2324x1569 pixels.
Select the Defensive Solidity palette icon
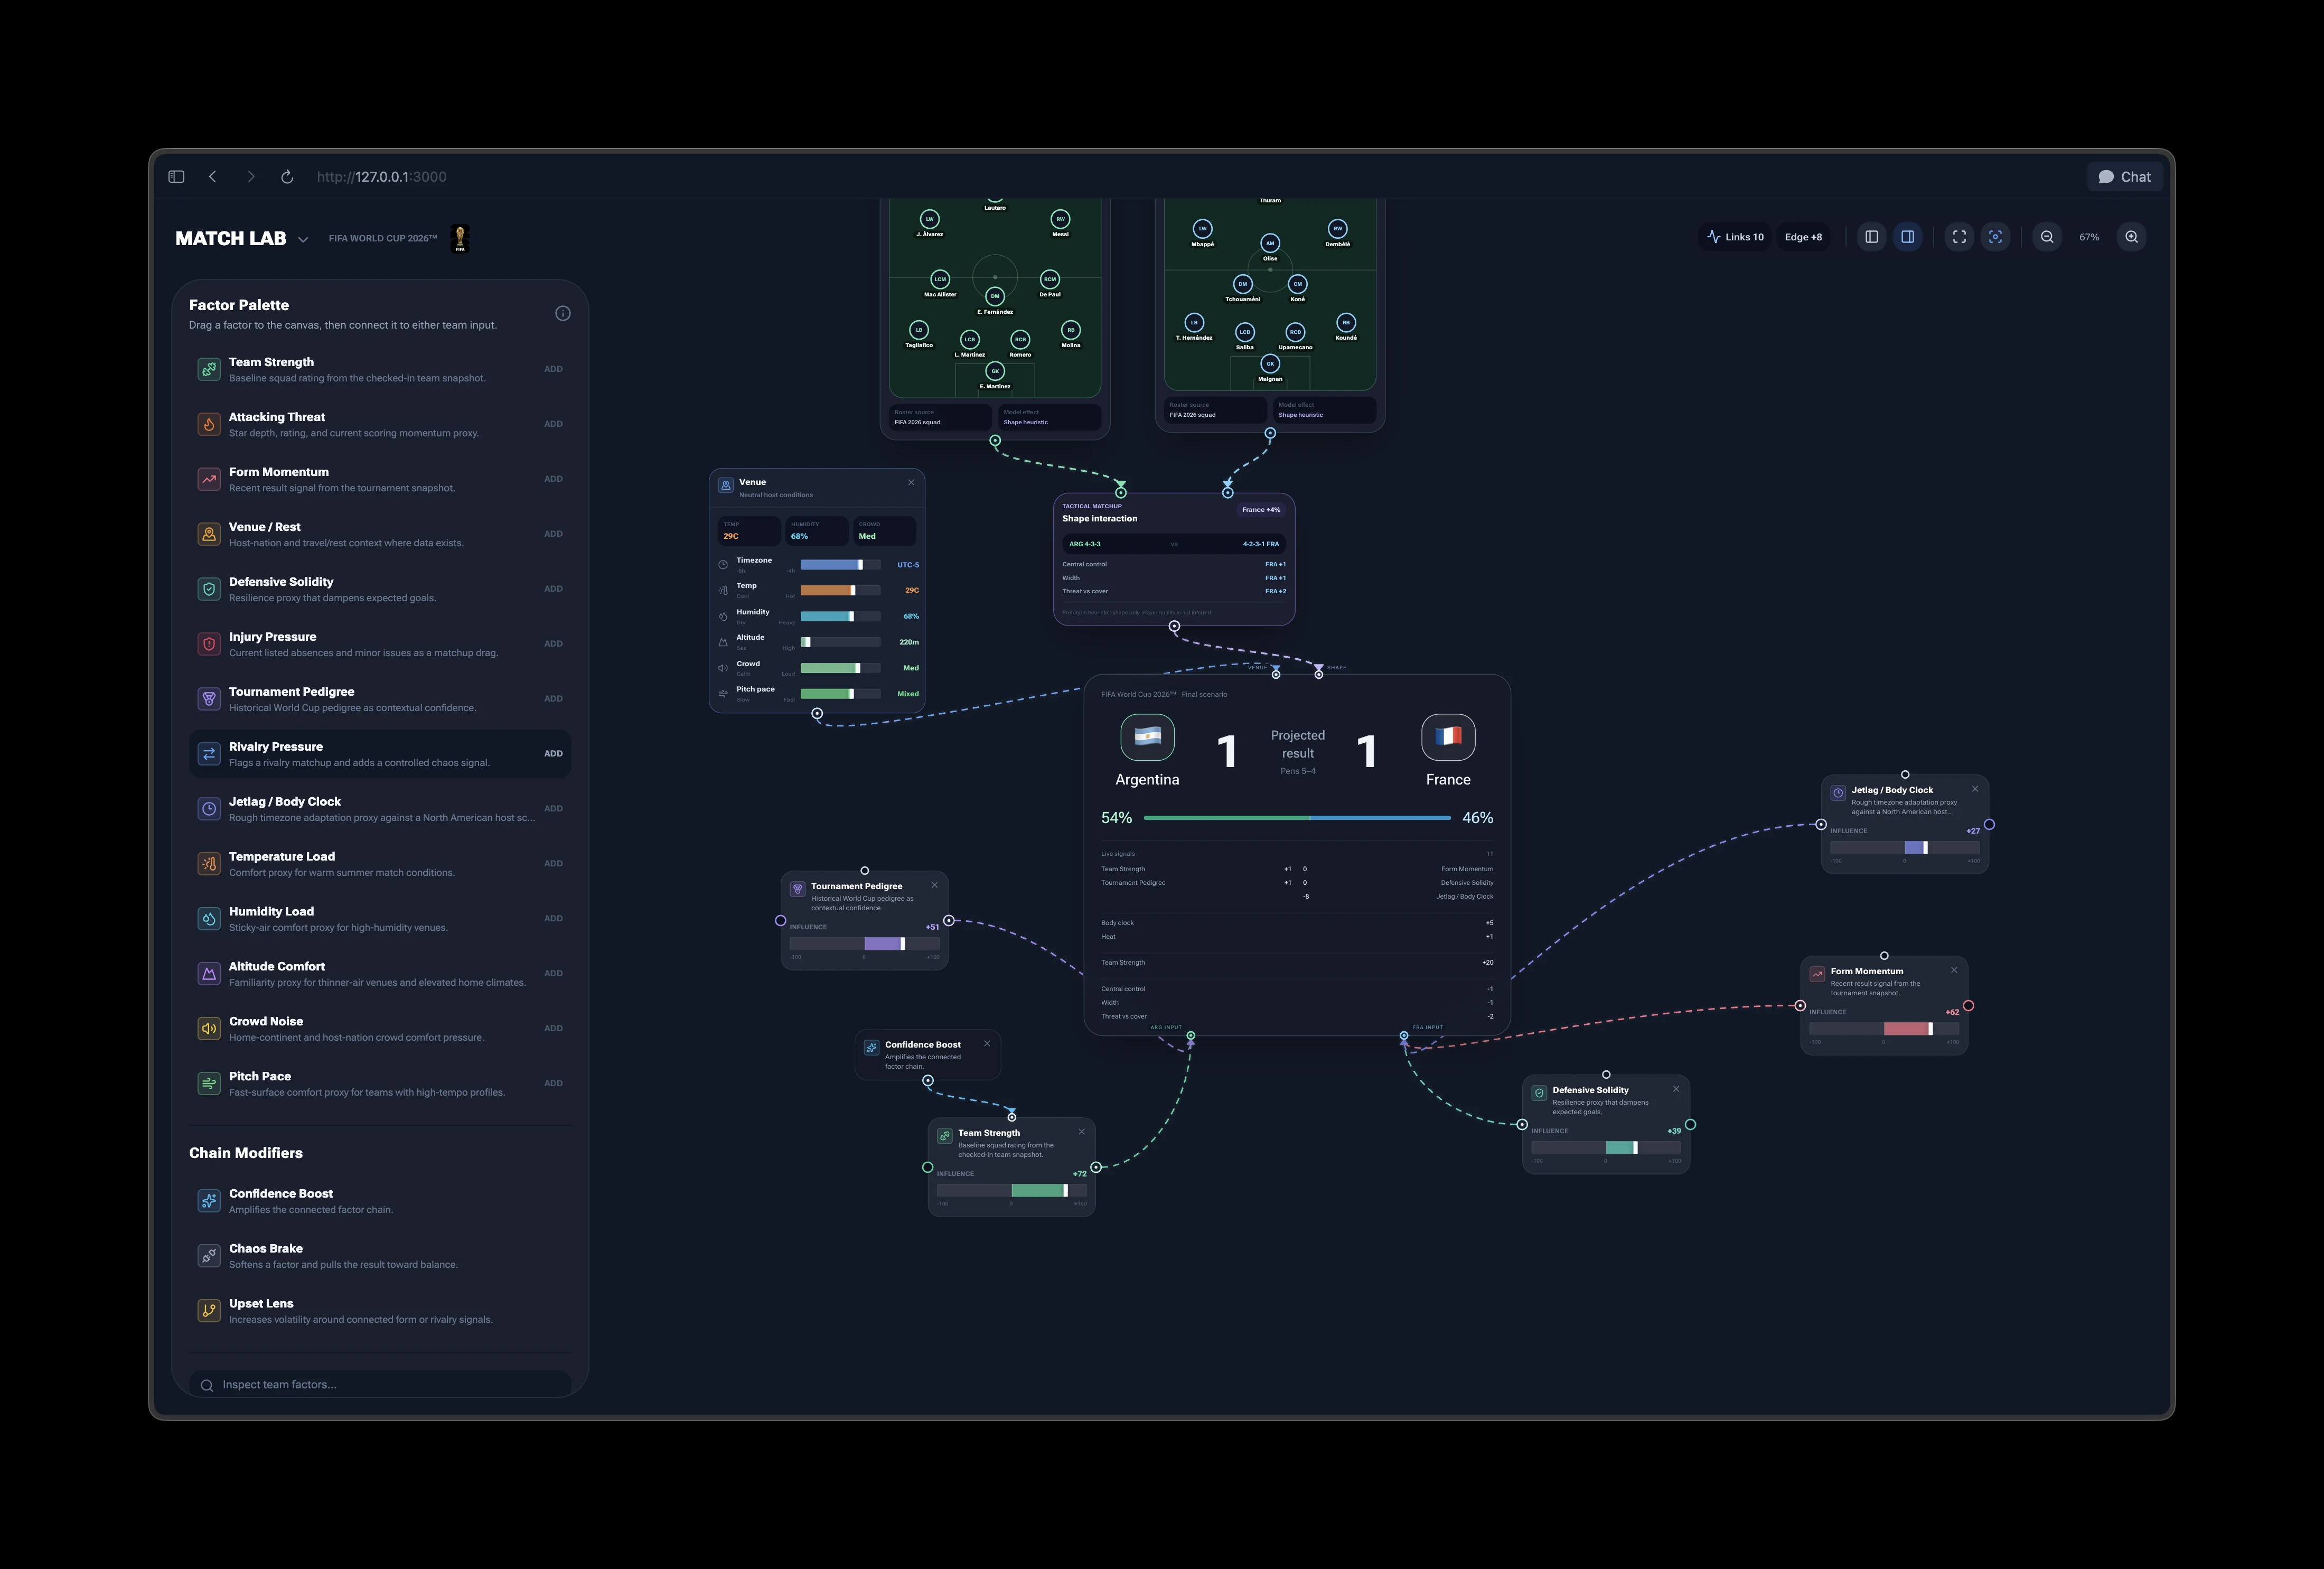[209, 589]
